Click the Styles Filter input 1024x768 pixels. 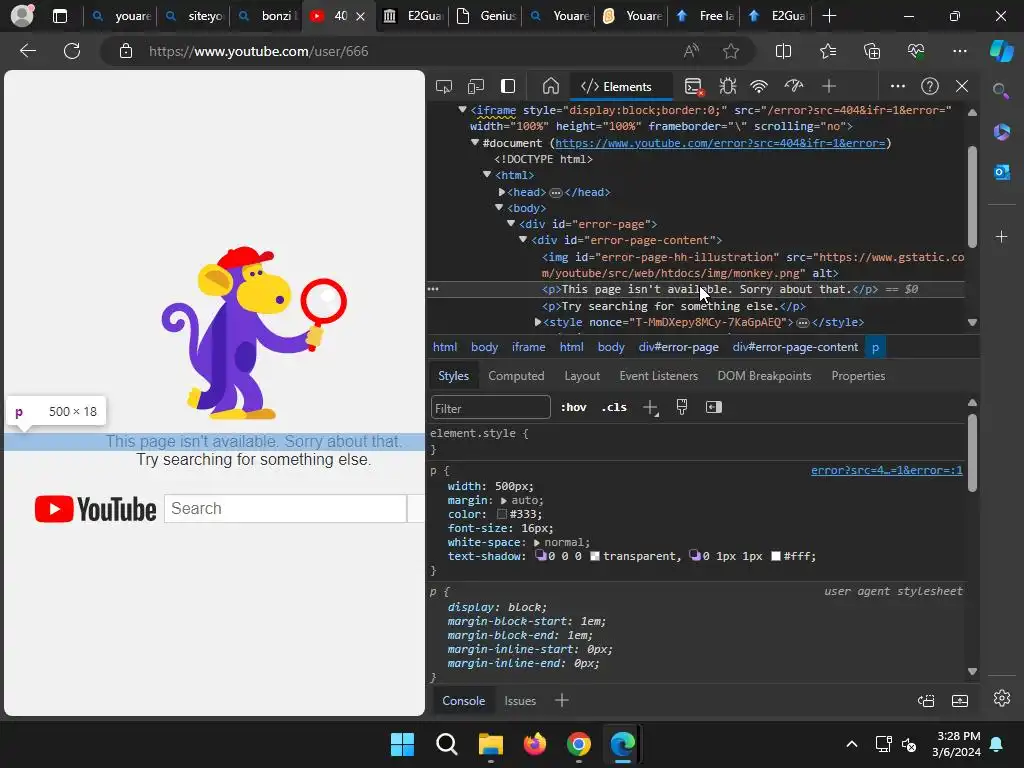pyautogui.click(x=490, y=408)
